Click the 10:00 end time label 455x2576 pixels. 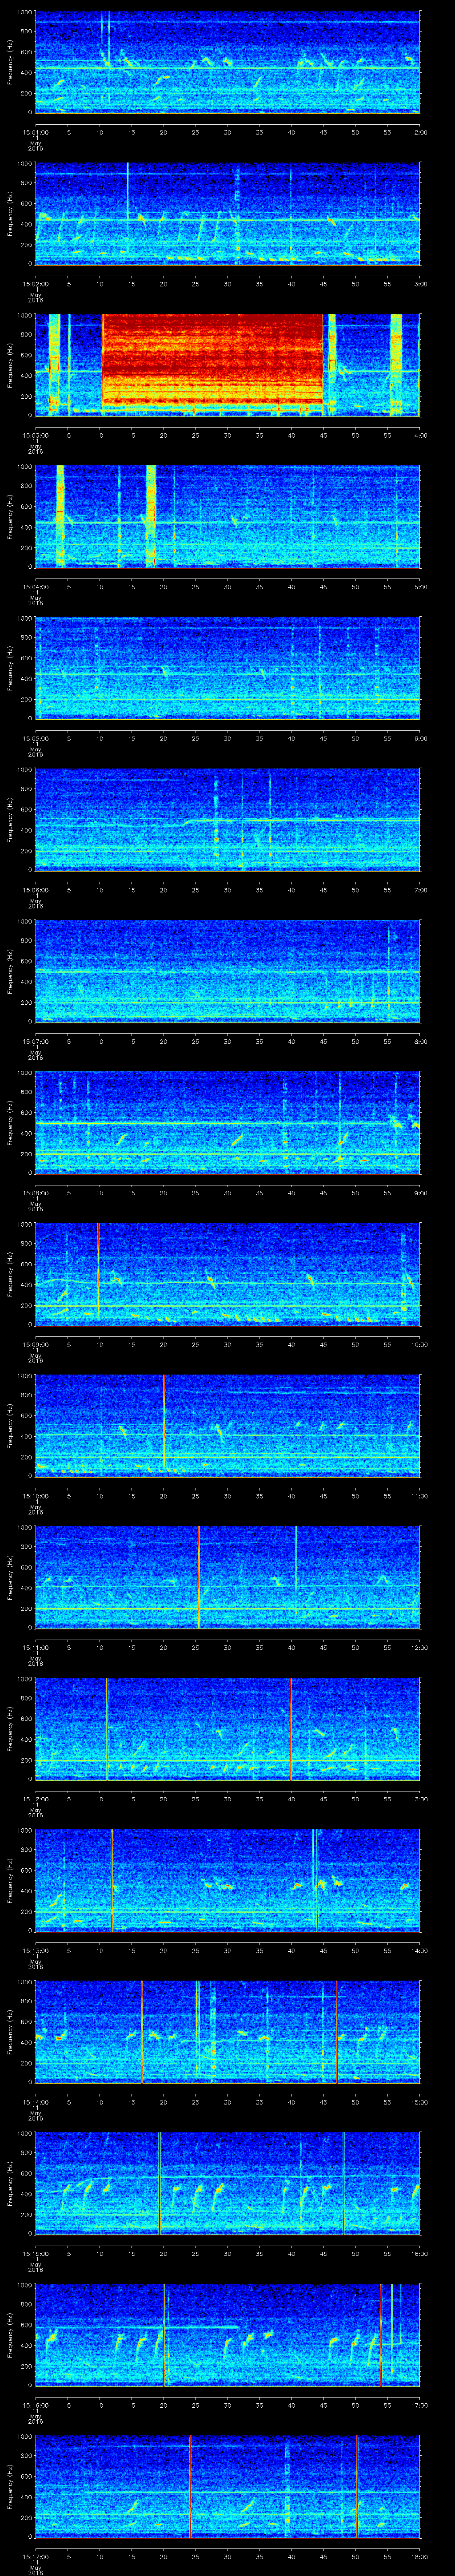[x=419, y=1345]
